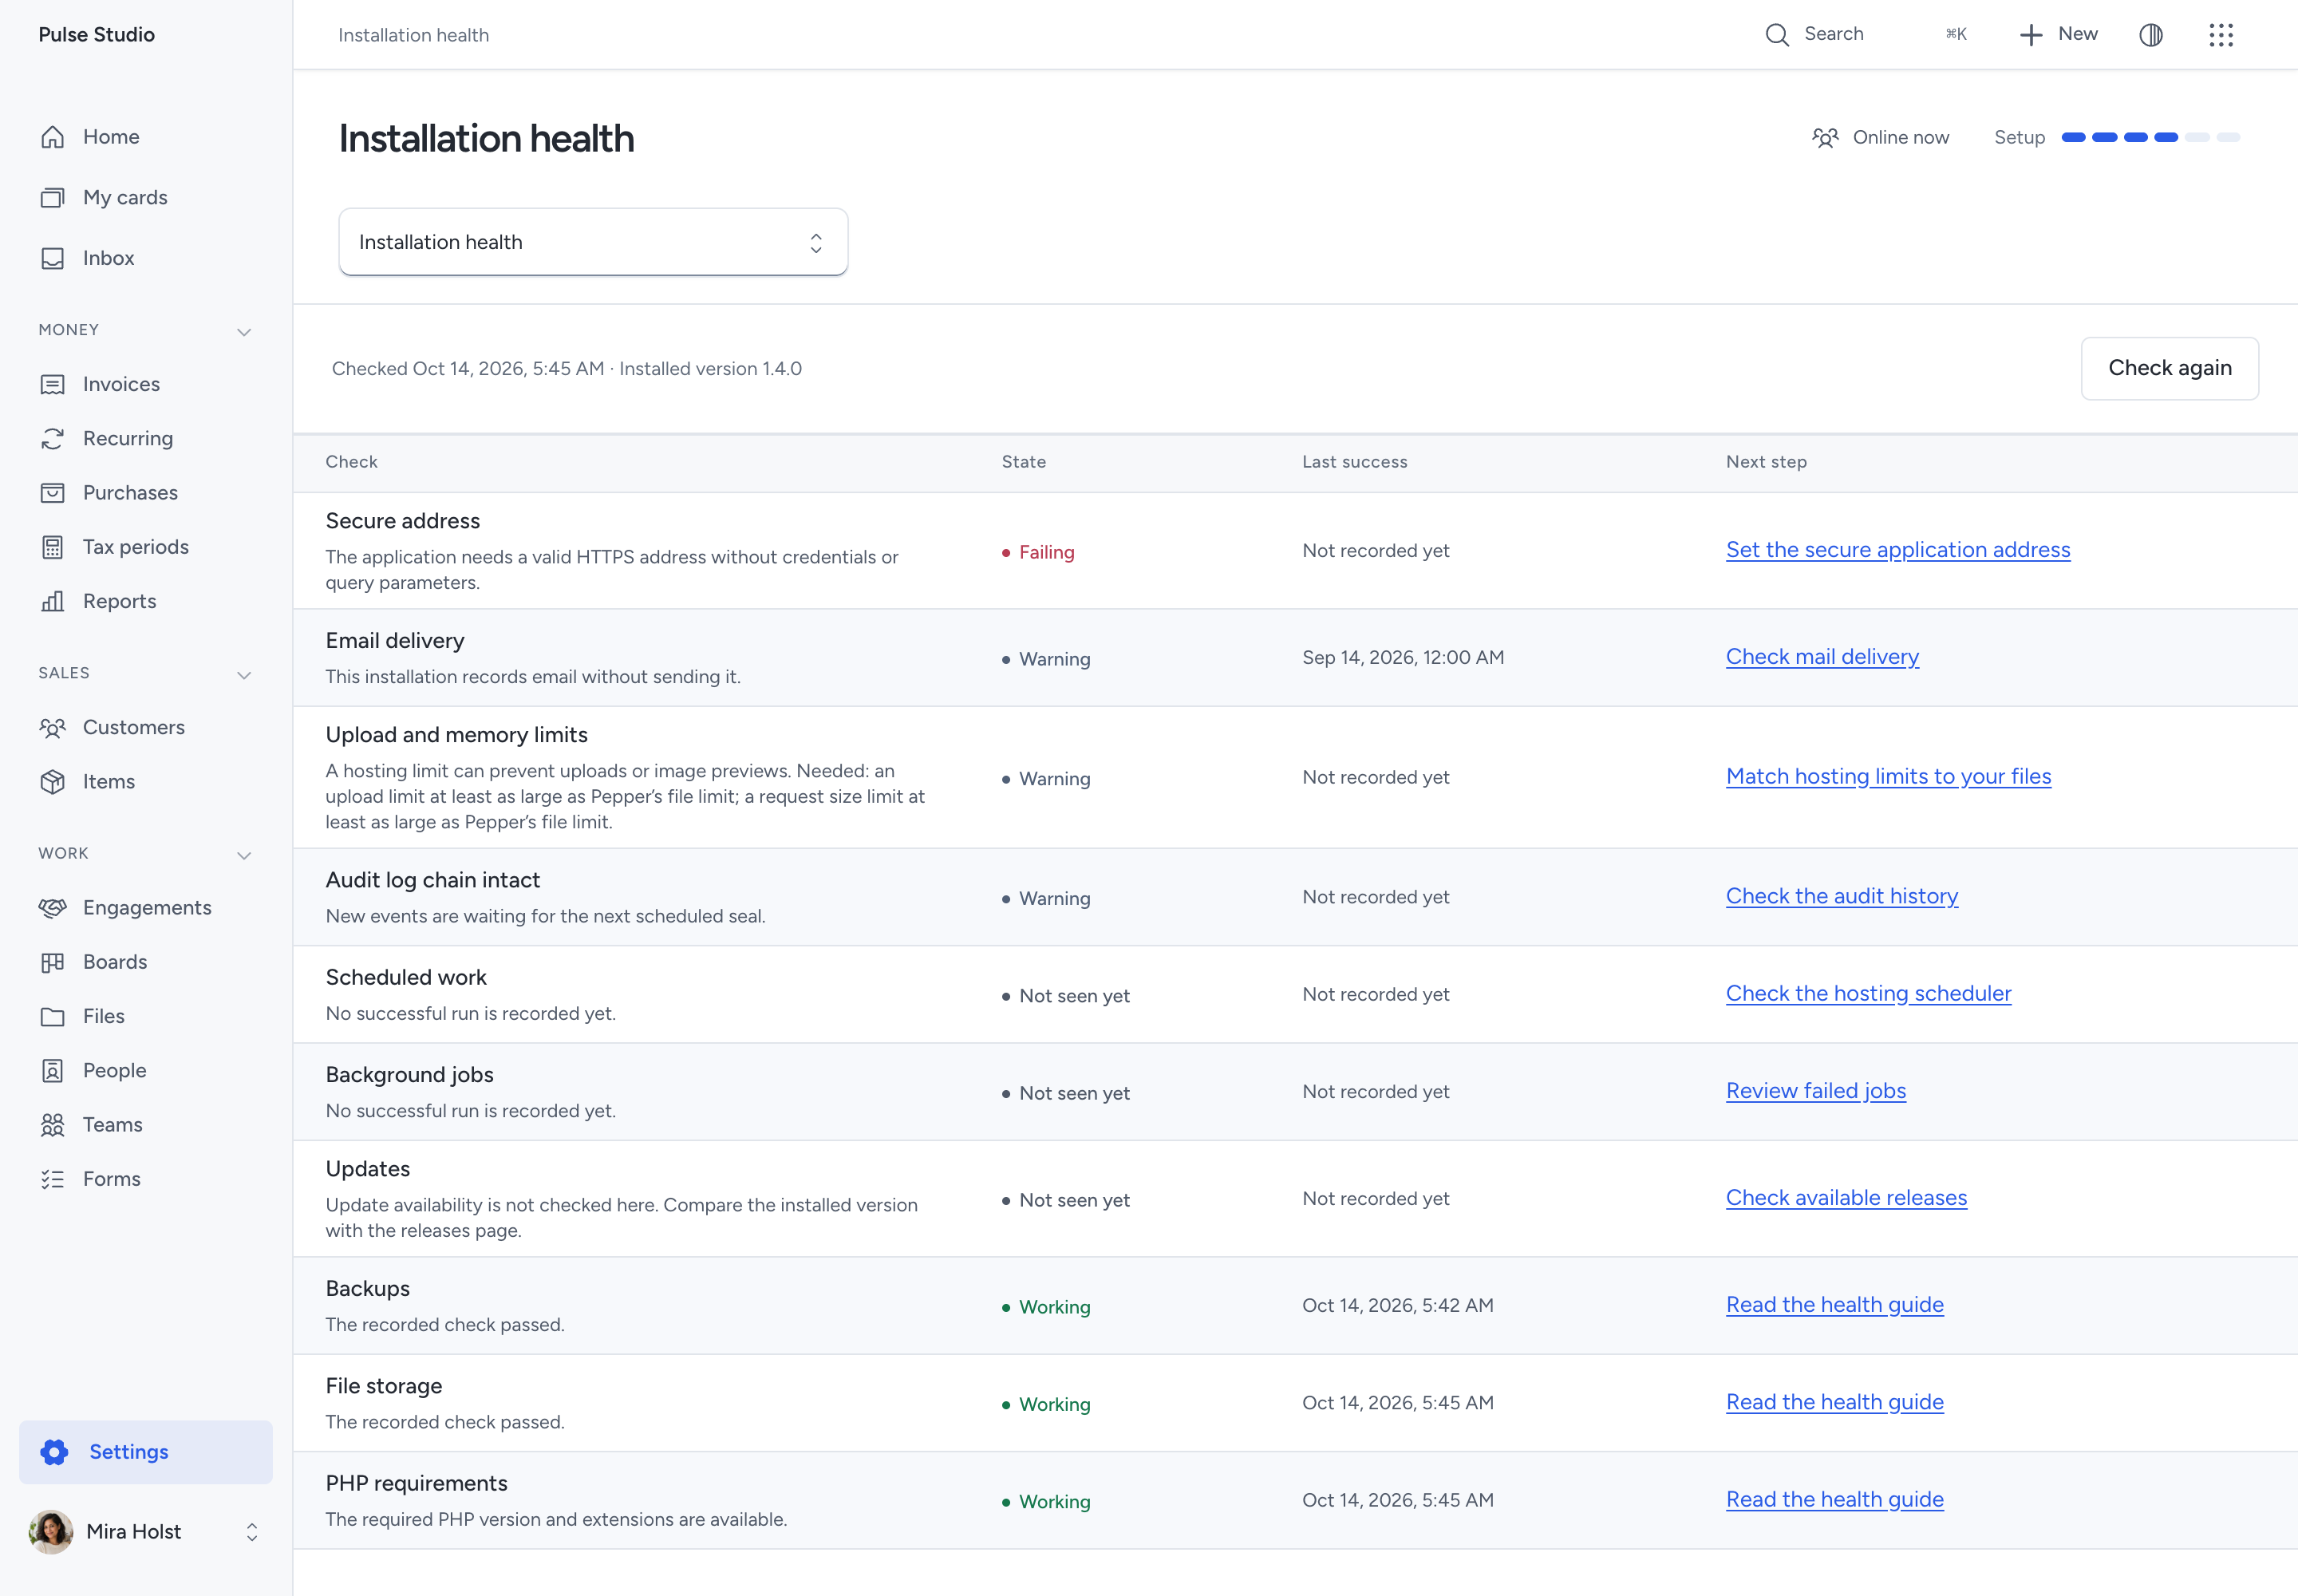Open the Check mail delivery link
The image size is (2298, 1596).
coord(1822,657)
